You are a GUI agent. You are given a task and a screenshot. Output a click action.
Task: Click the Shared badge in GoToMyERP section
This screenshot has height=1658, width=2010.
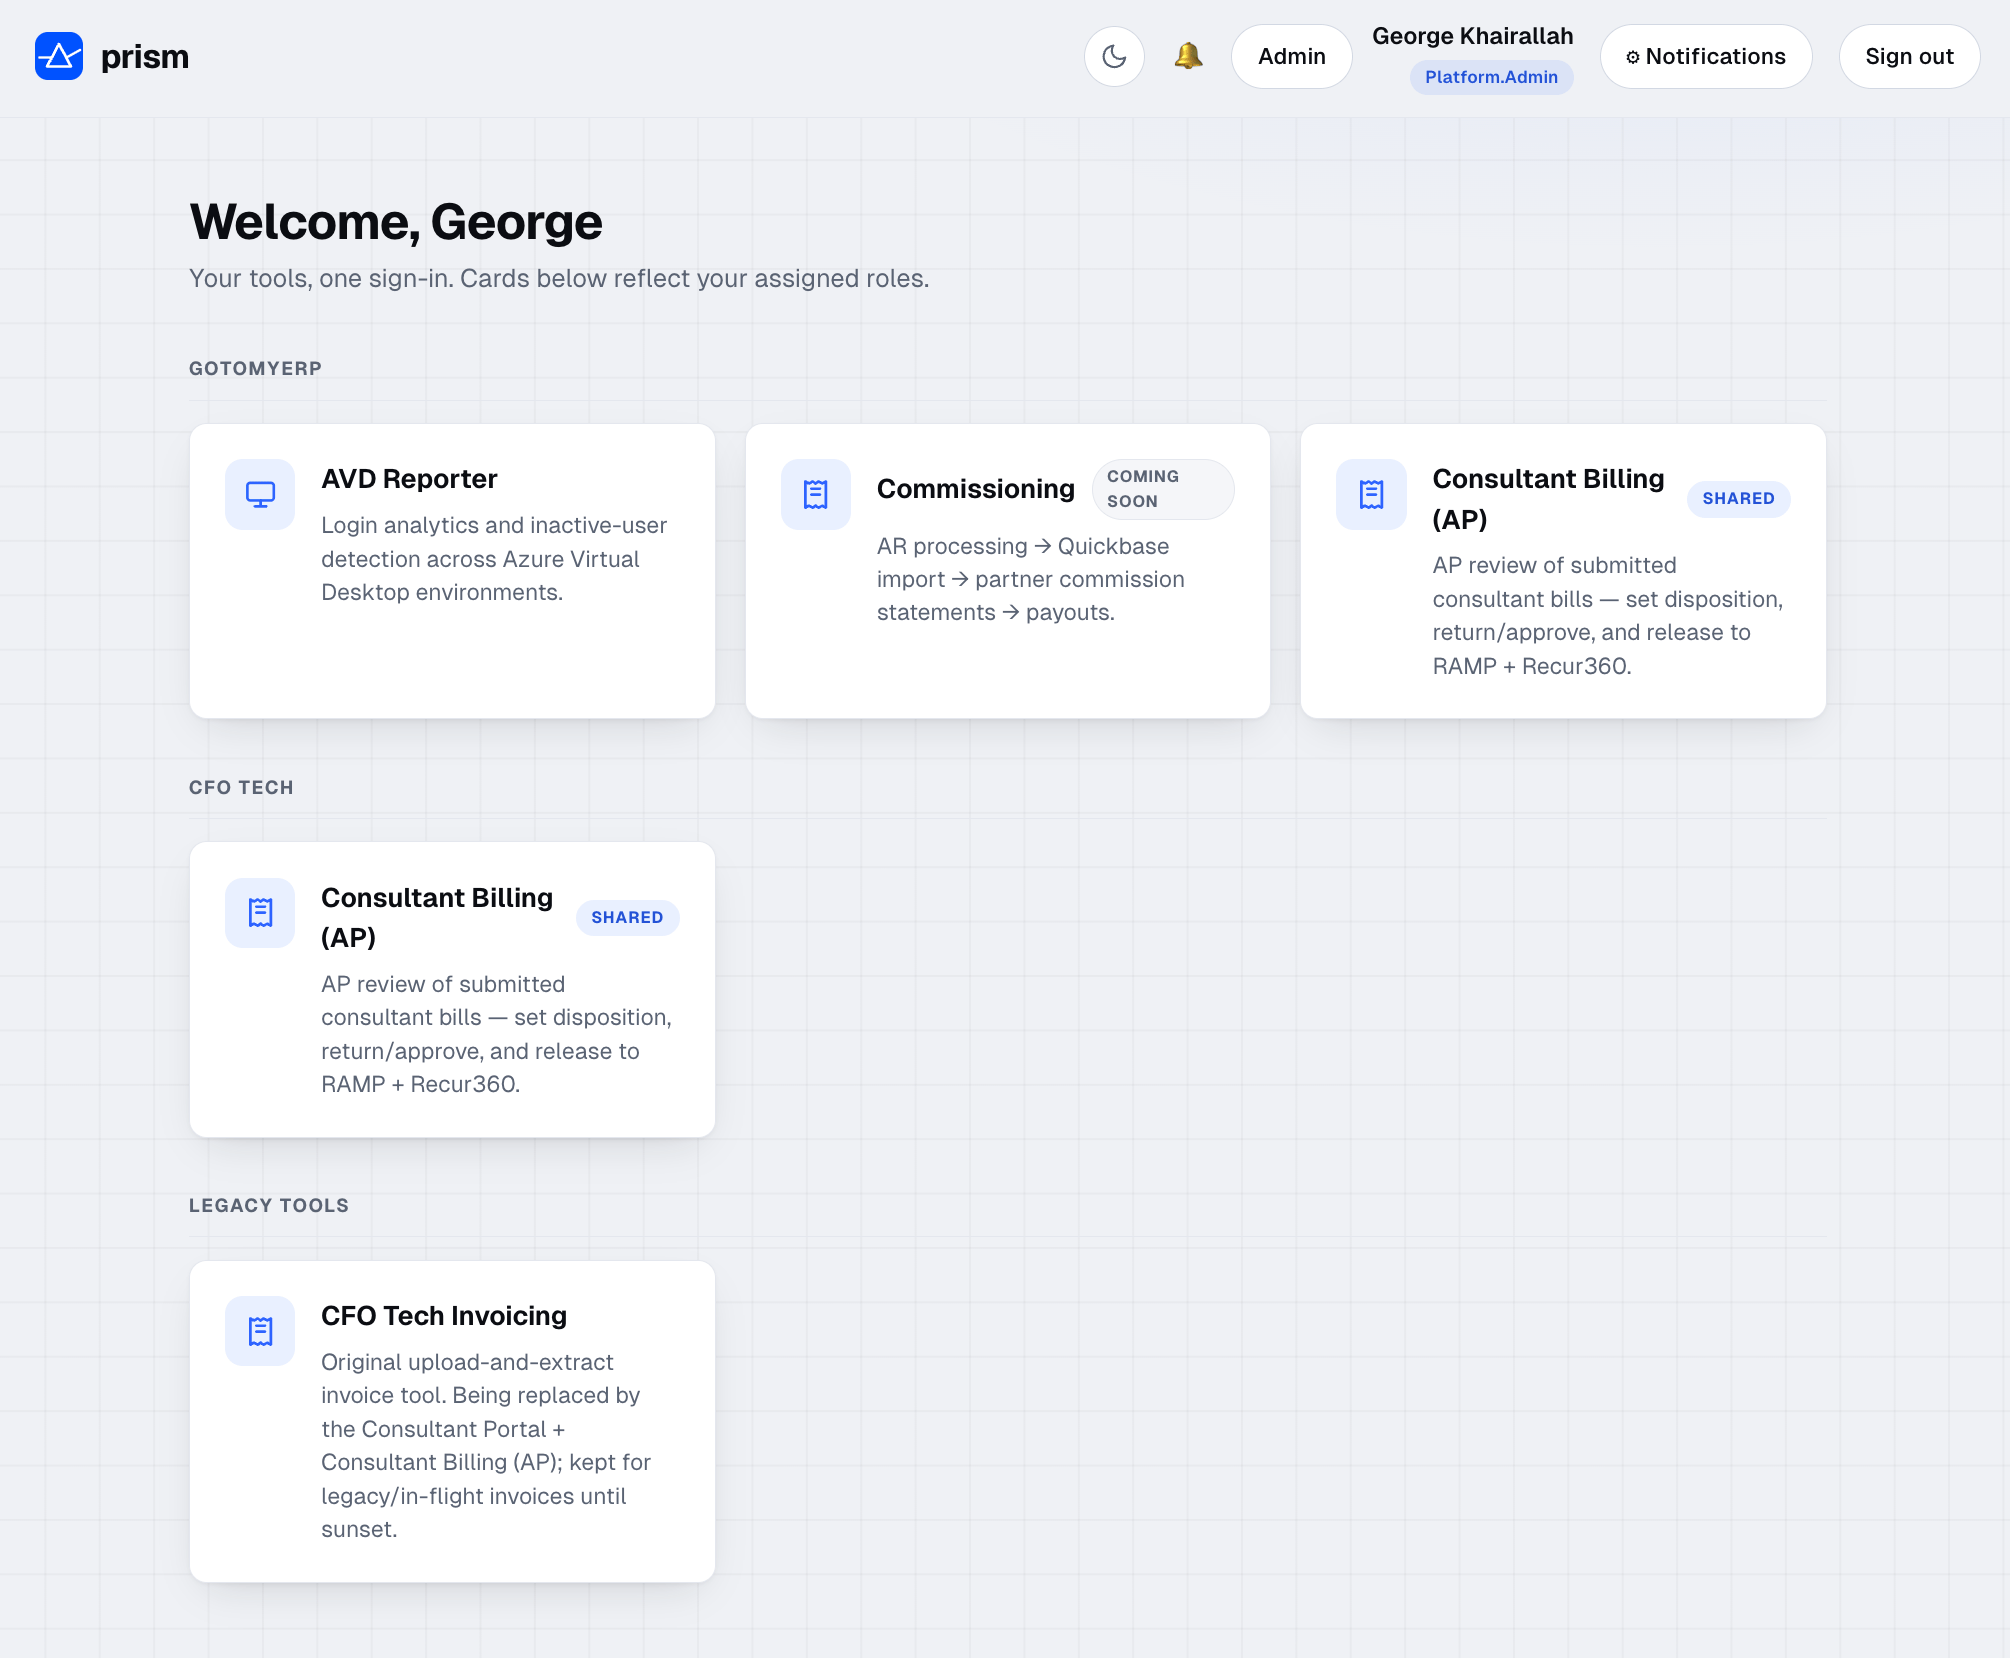point(1738,498)
